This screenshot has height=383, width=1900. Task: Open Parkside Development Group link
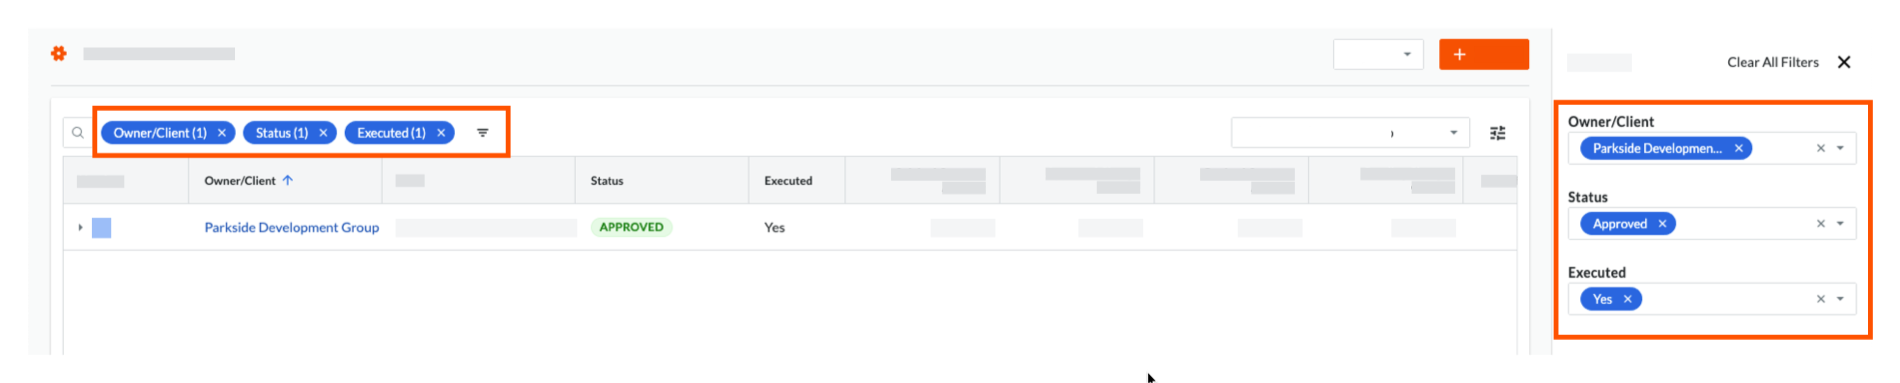point(292,228)
